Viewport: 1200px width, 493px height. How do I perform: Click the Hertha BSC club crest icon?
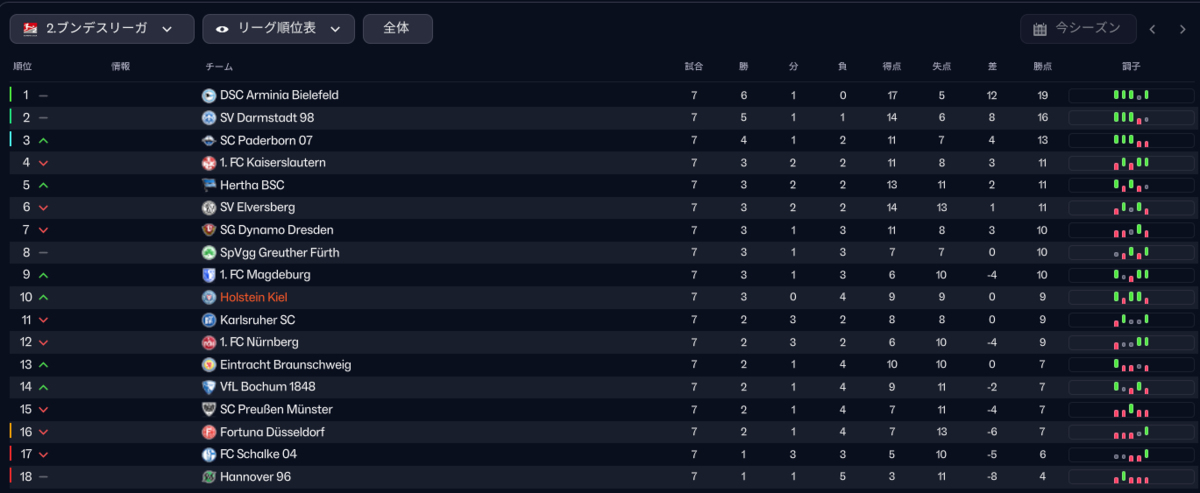coord(209,185)
